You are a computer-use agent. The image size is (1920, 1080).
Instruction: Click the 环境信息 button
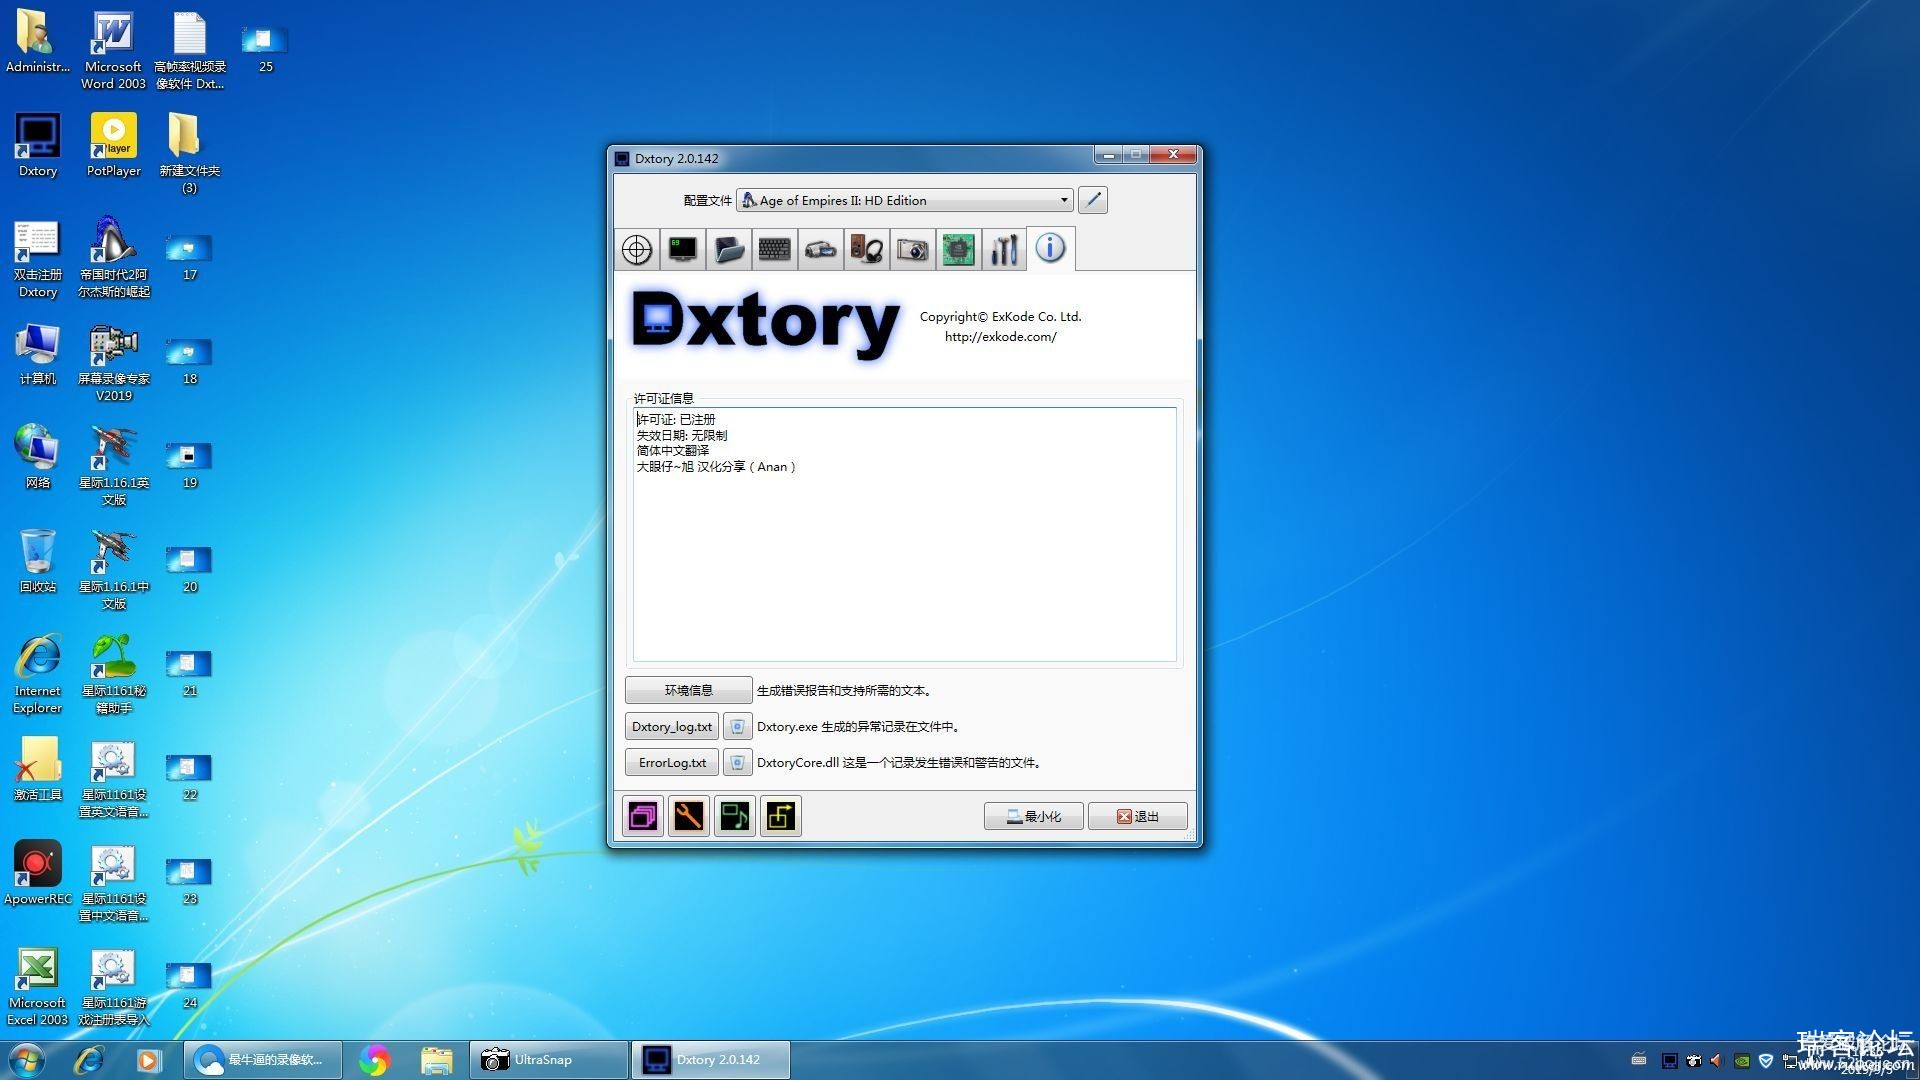click(x=688, y=690)
